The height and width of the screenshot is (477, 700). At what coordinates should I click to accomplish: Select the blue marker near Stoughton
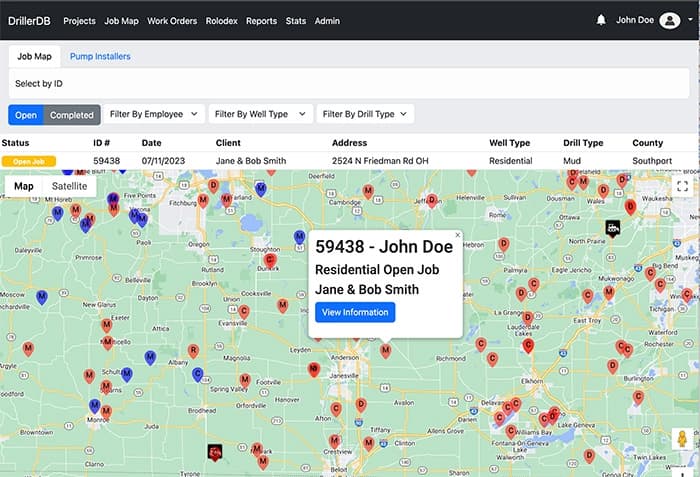coord(299,237)
